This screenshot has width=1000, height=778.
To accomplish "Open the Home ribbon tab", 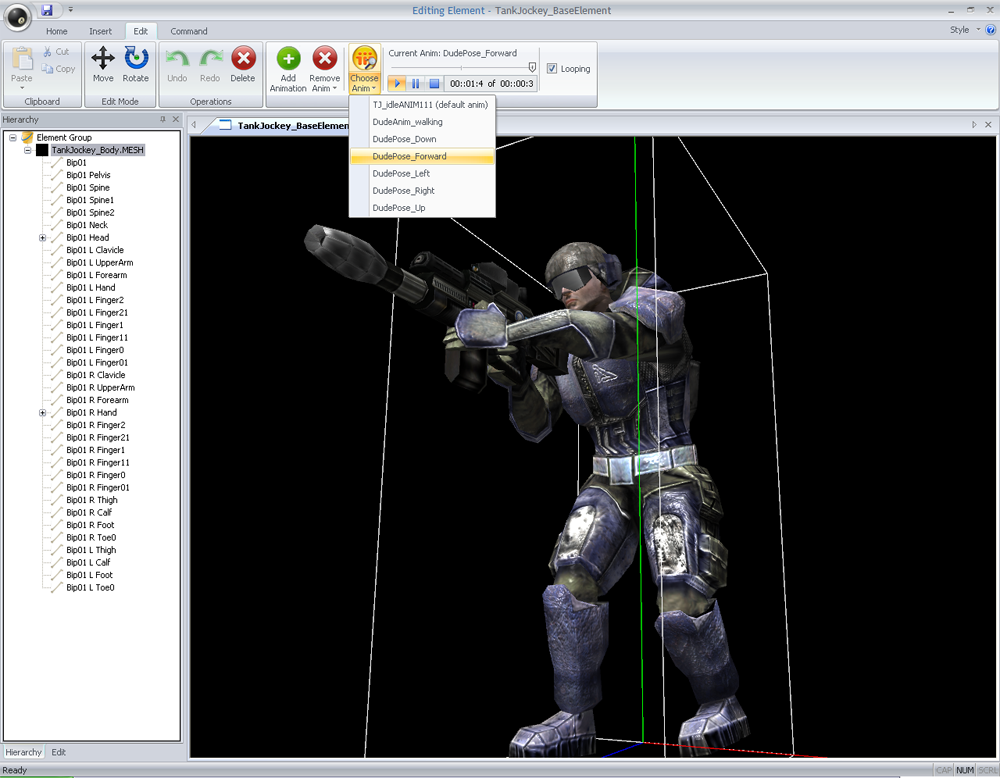I will pyautogui.click(x=56, y=31).
